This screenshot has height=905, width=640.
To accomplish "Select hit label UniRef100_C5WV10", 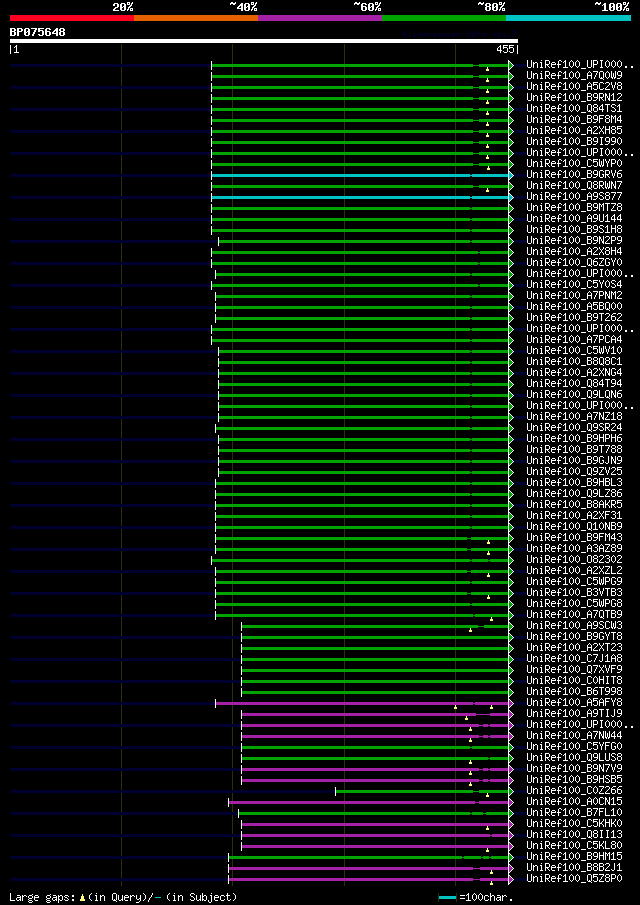I will pos(574,351).
